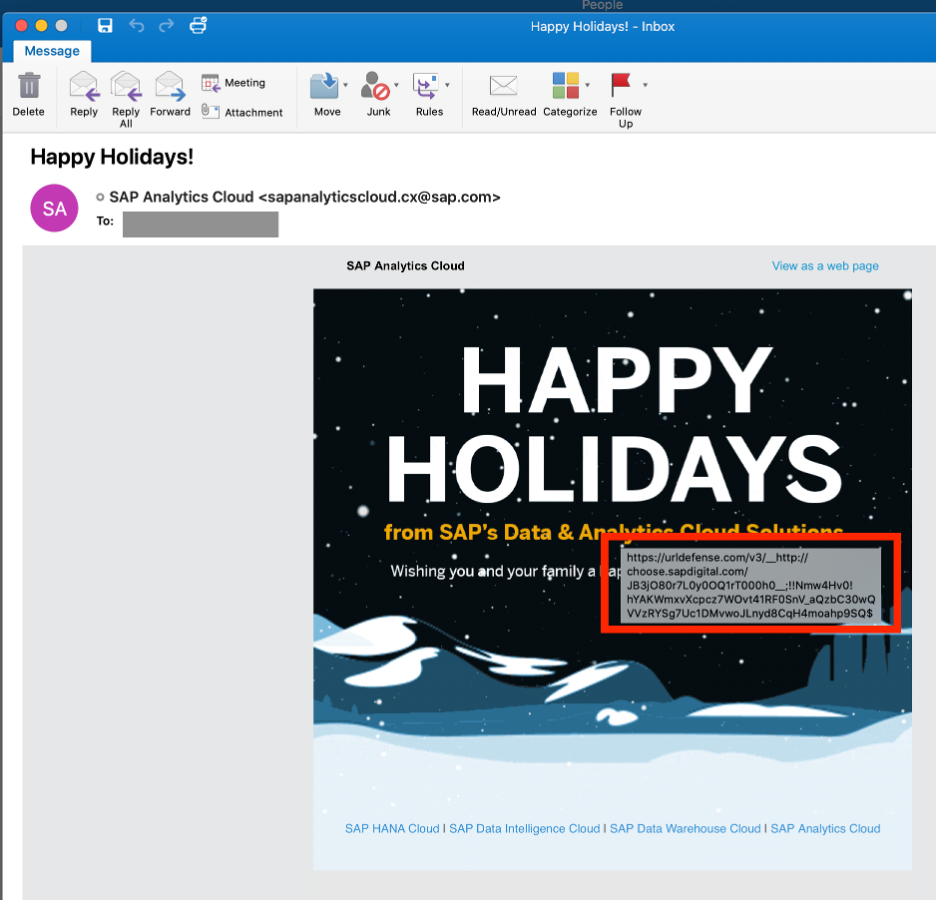The image size is (936, 900).
Task: Reply to this email
Action: (x=83, y=87)
